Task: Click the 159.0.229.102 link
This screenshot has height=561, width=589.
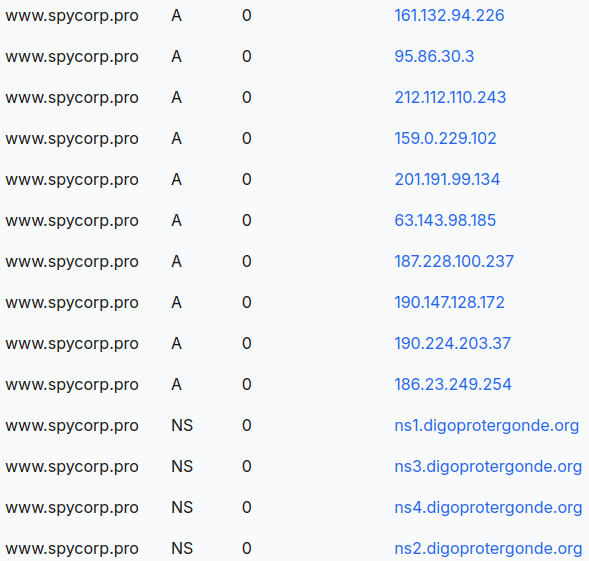Action: [x=445, y=138]
